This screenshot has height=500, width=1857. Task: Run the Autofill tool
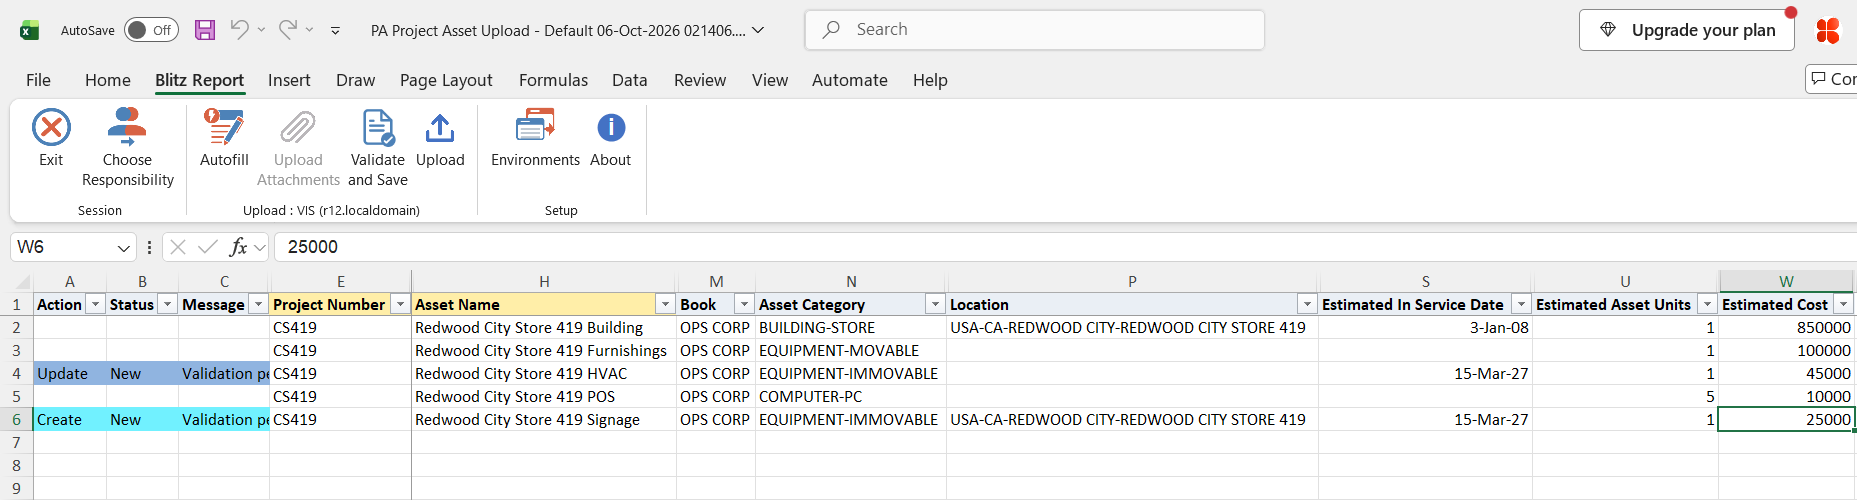coord(224,138)
